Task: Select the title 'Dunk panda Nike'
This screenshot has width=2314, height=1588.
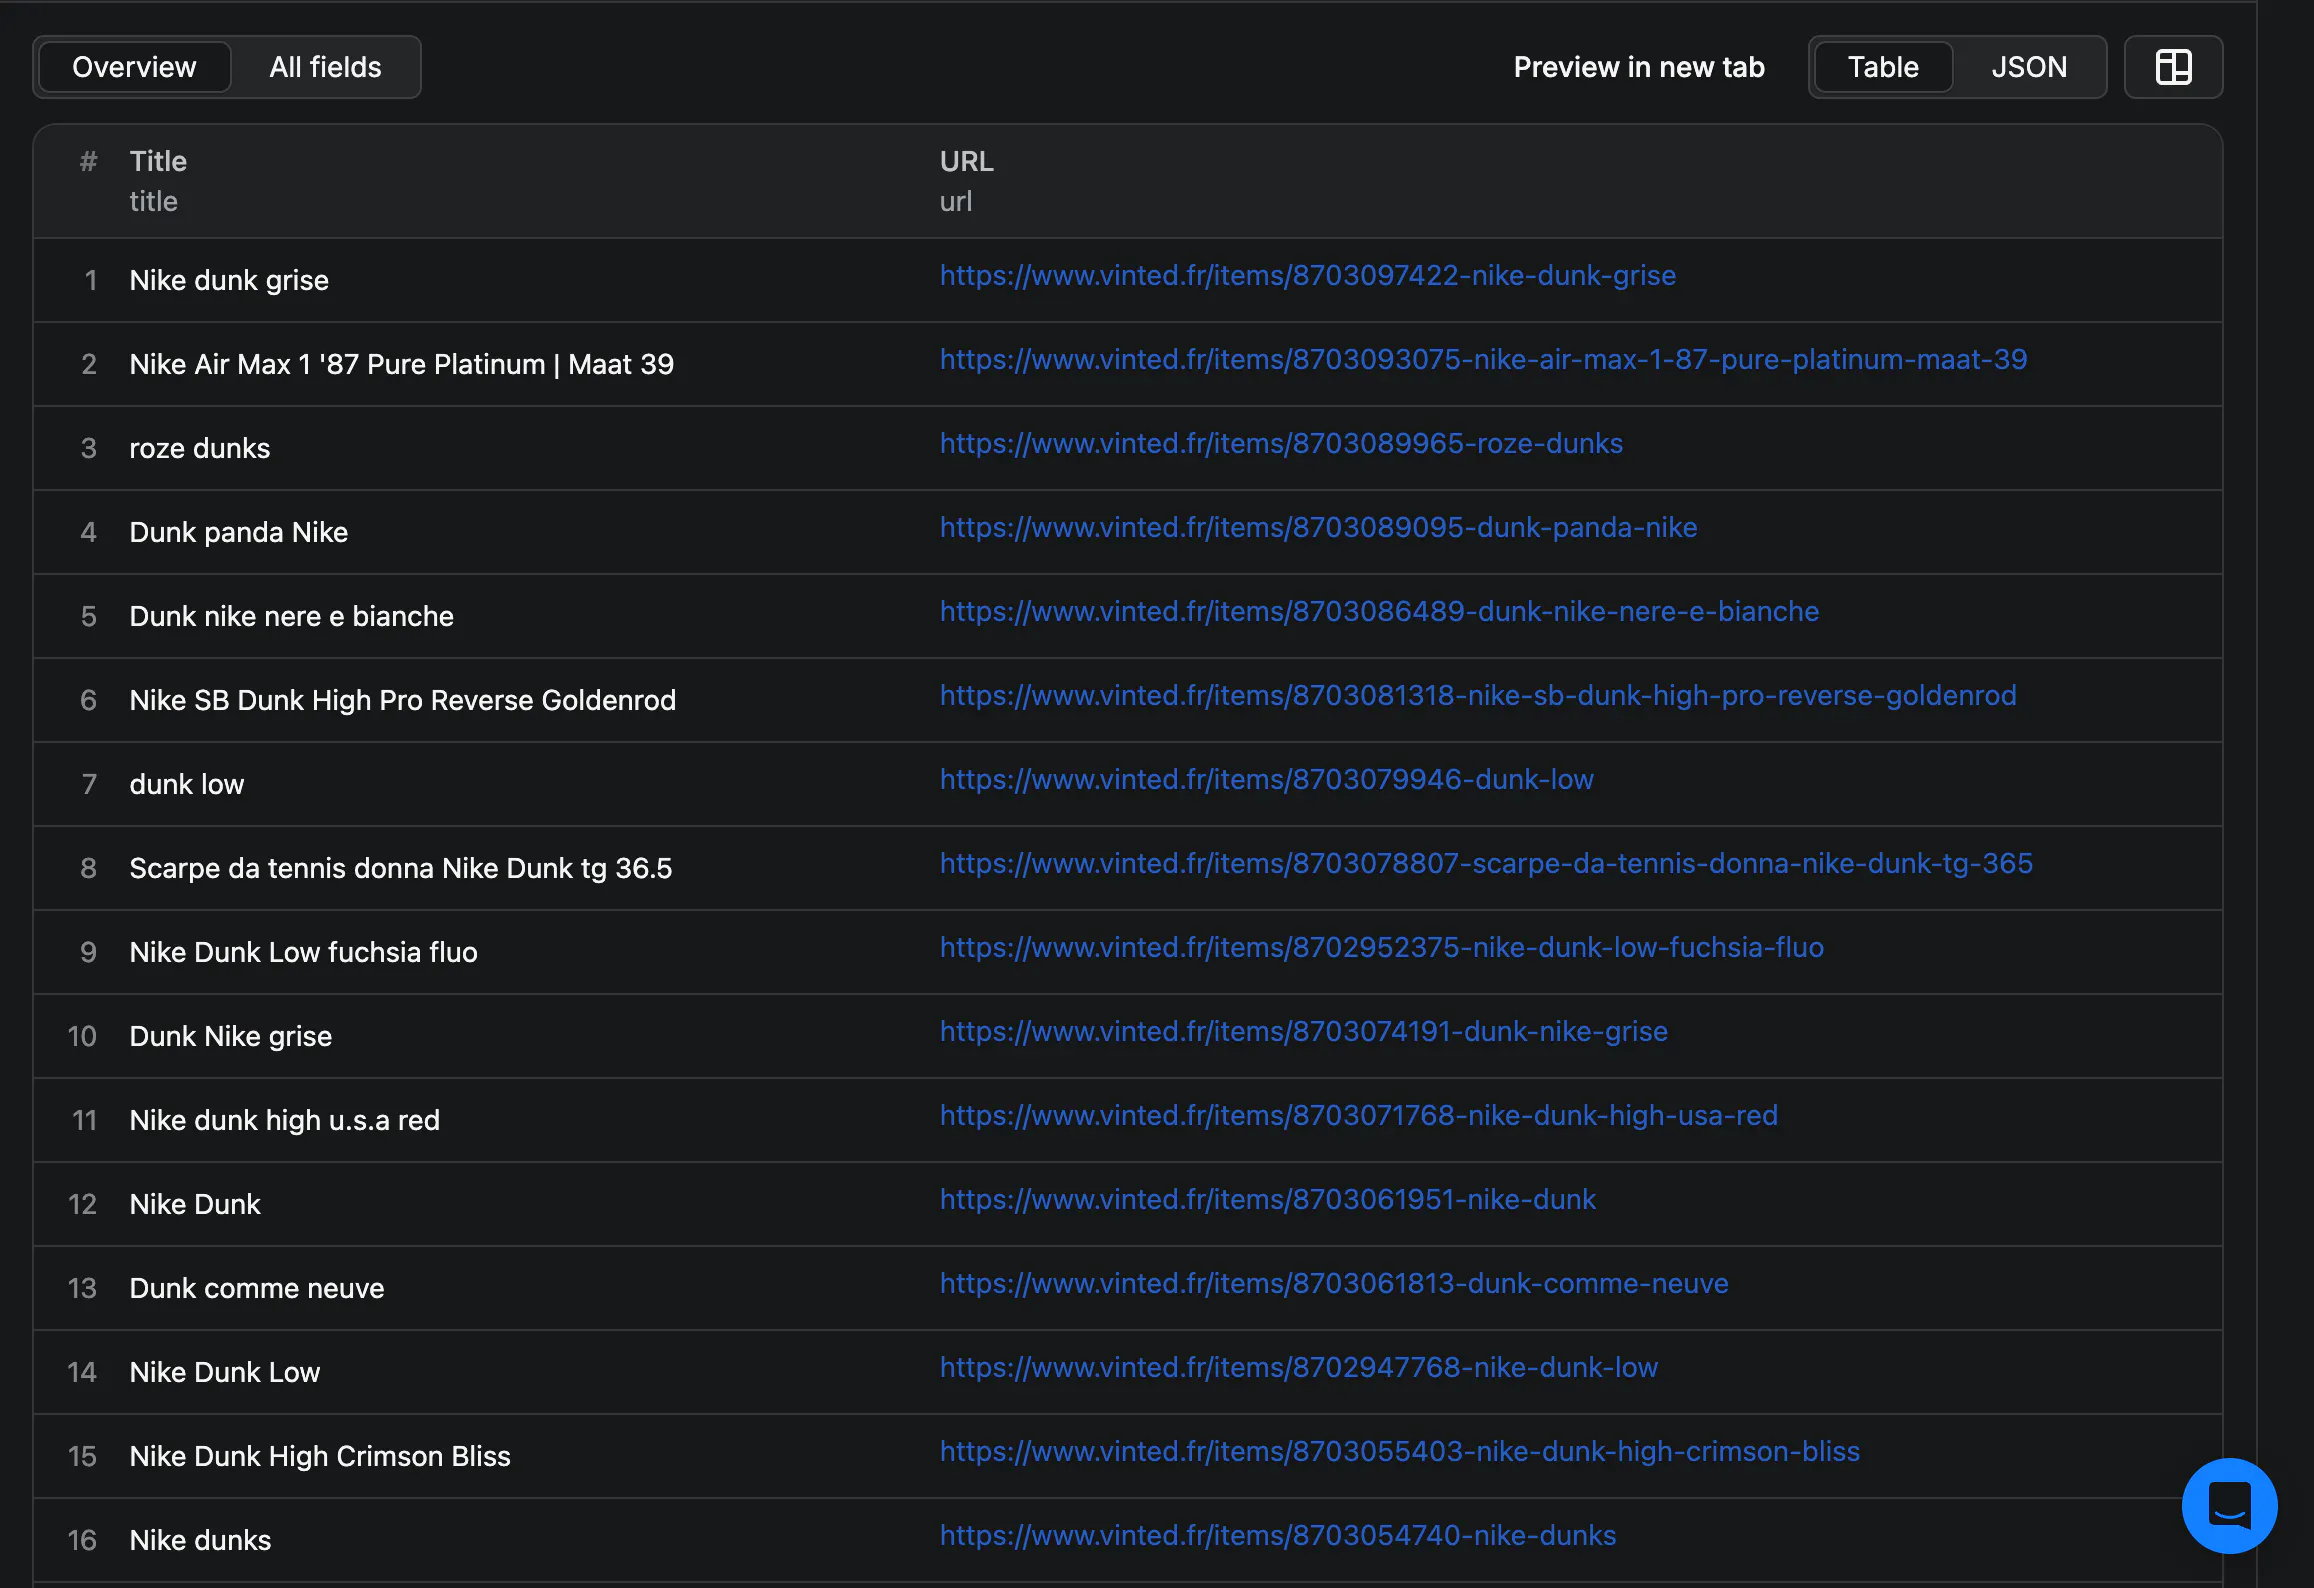Action: [239, 532]
